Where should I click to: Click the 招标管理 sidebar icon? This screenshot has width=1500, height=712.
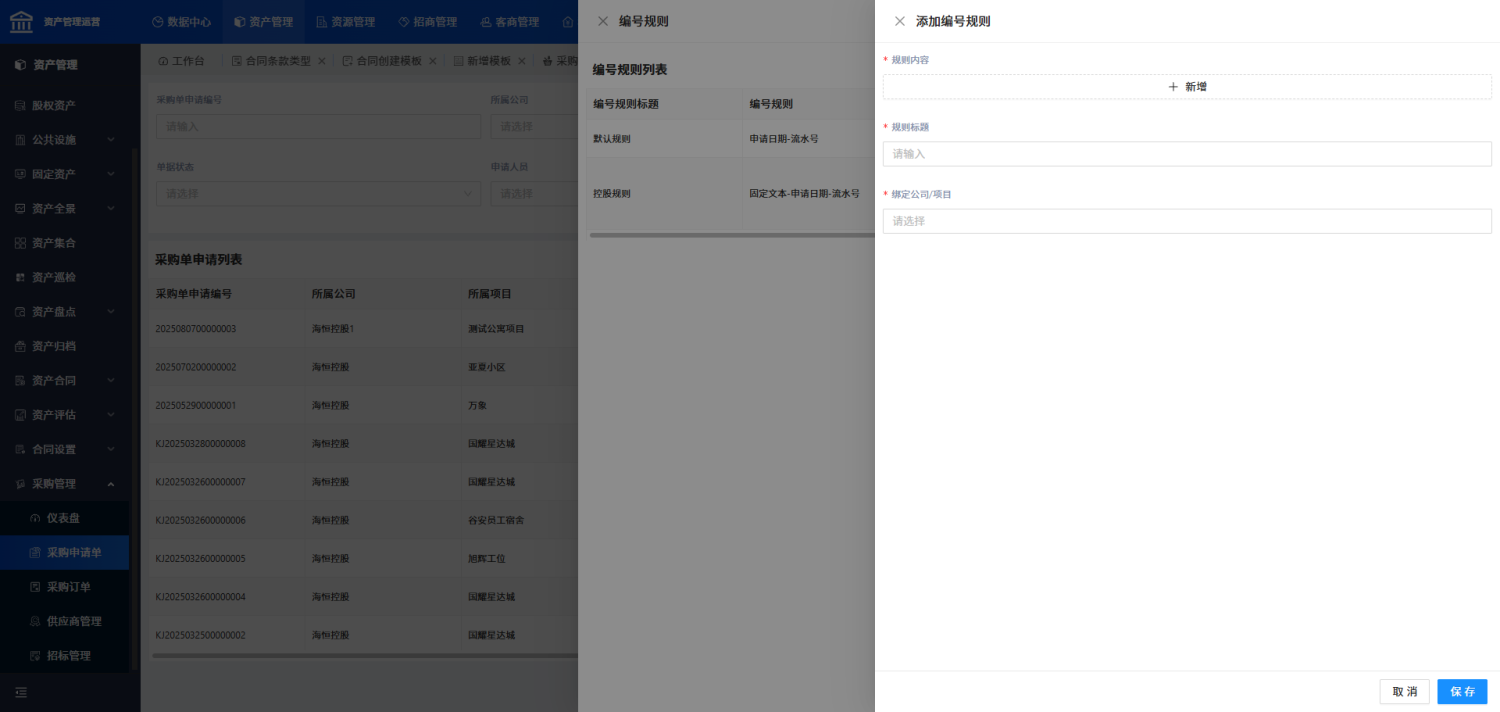tap(35, 656)
